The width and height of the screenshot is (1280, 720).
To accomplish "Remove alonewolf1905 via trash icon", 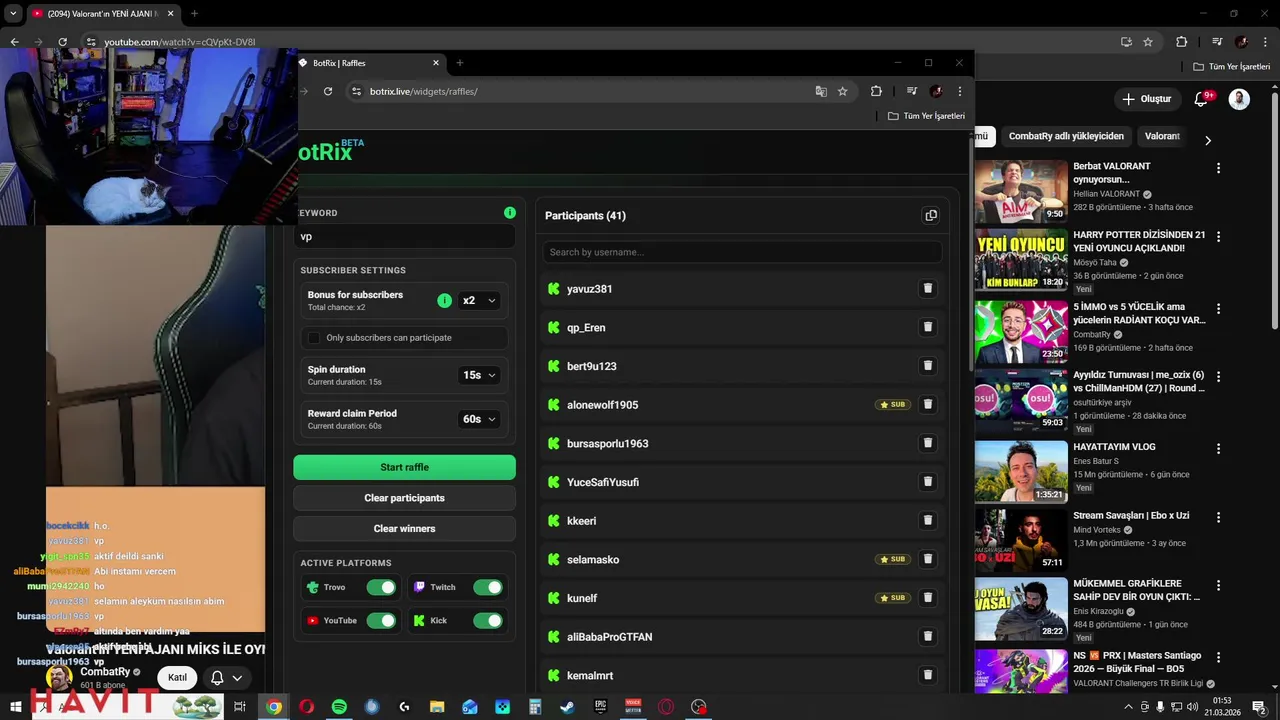I will click(x=927, y=404).
